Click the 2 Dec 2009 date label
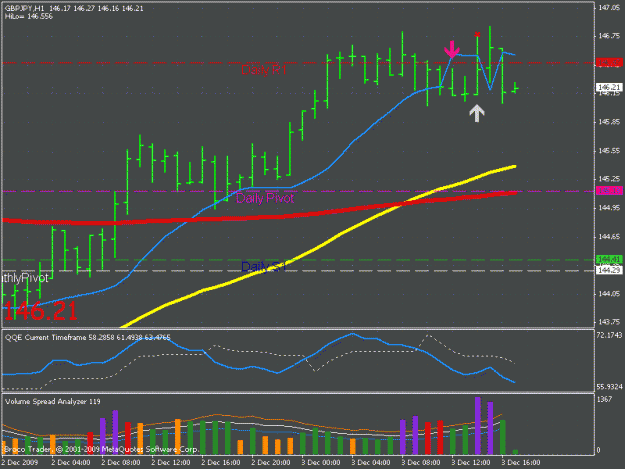This screenshot has height=469, width=625. click(20, 463)
